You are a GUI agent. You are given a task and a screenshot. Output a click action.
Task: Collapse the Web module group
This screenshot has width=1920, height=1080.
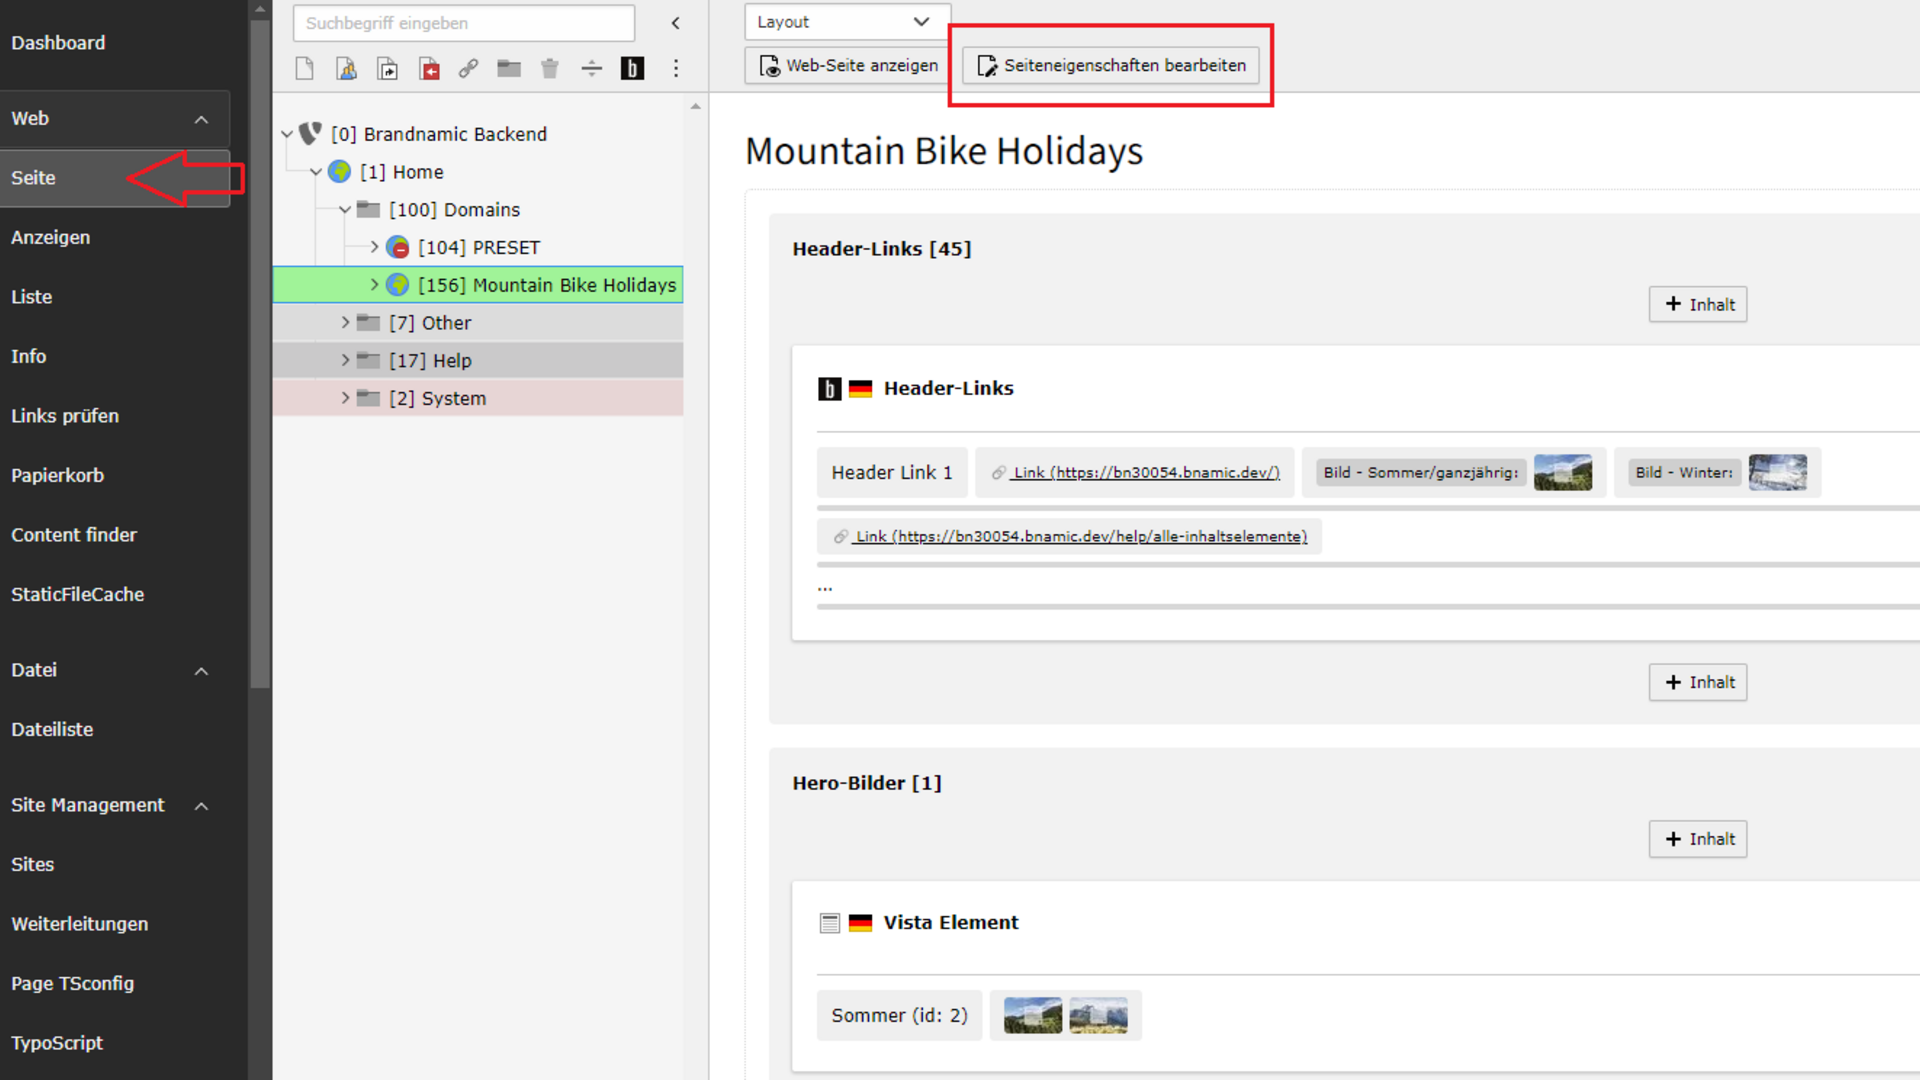coord(201,119)
